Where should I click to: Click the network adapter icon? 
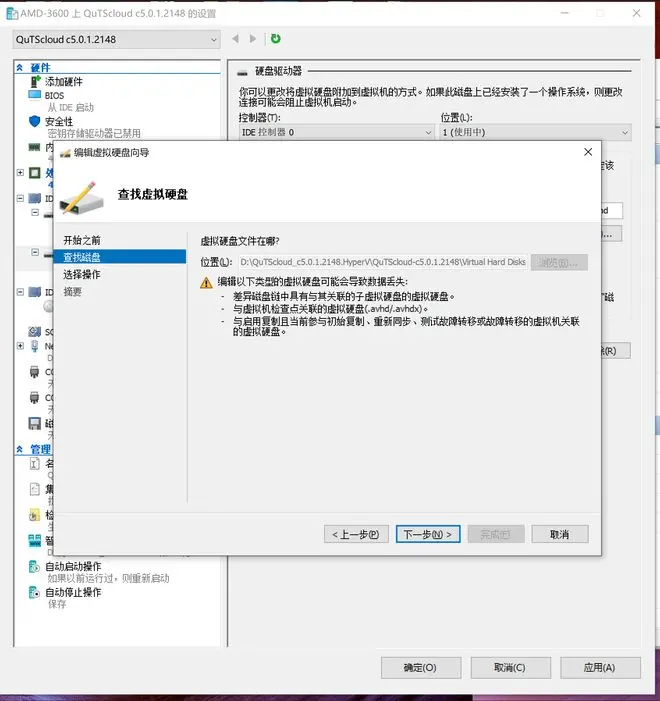(34, 346)
